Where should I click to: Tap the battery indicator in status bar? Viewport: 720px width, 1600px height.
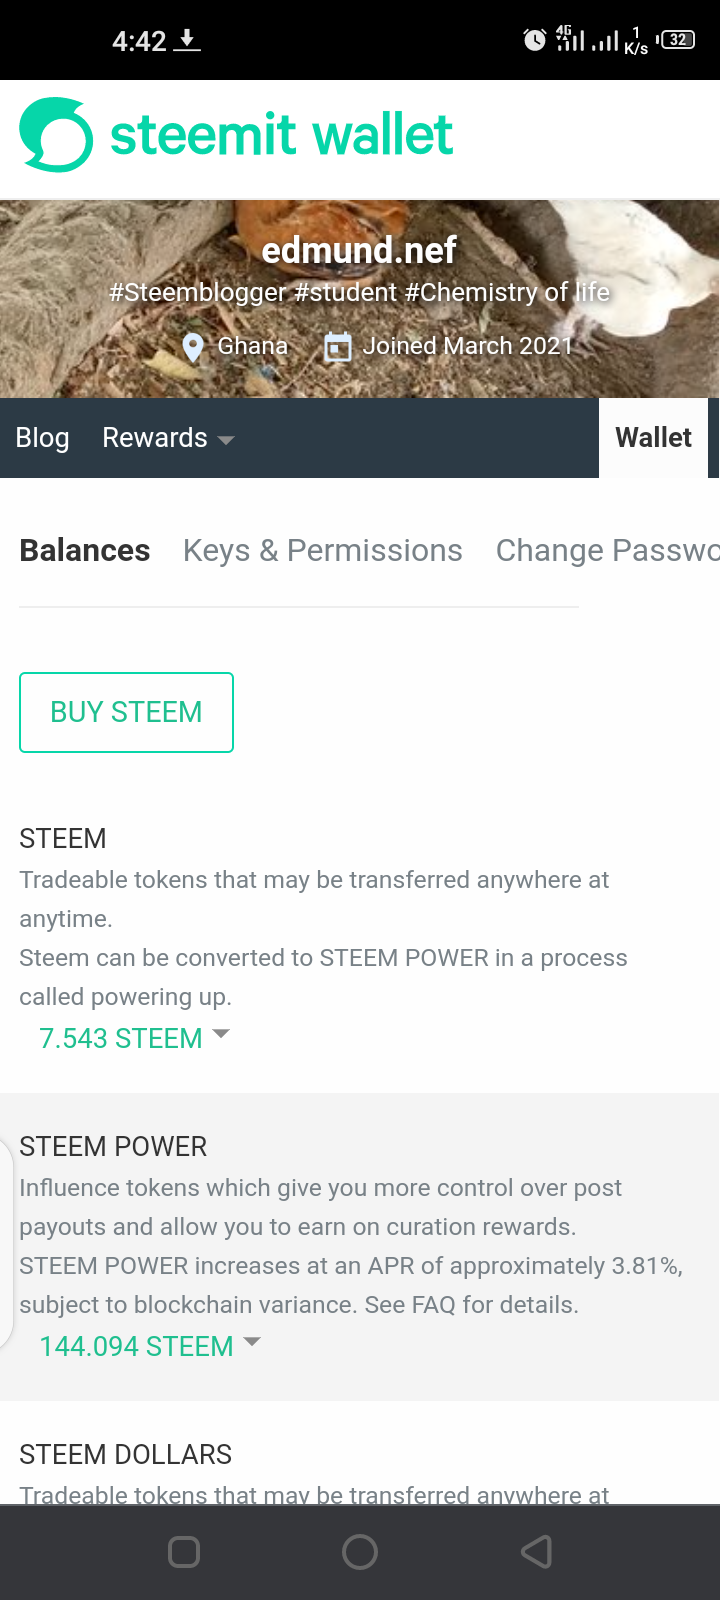point(677,40)
